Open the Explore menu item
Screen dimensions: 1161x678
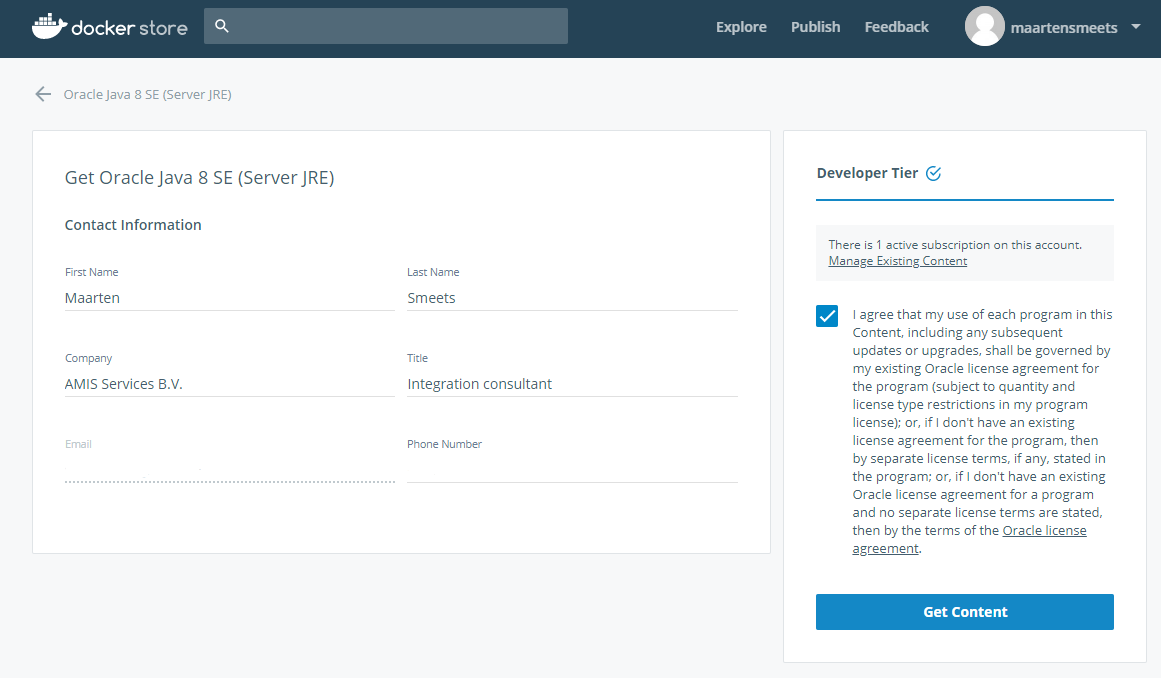coord(741,27)
